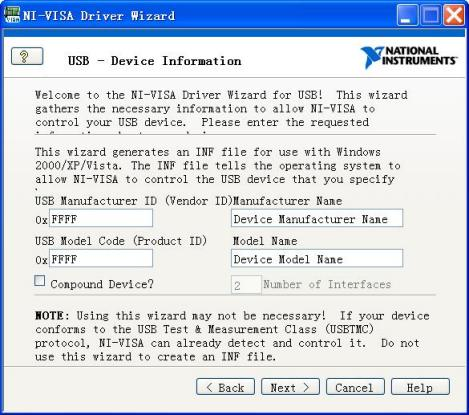Focus the Manufacturer Name text field
469x415 pixels.
point(317,218)
